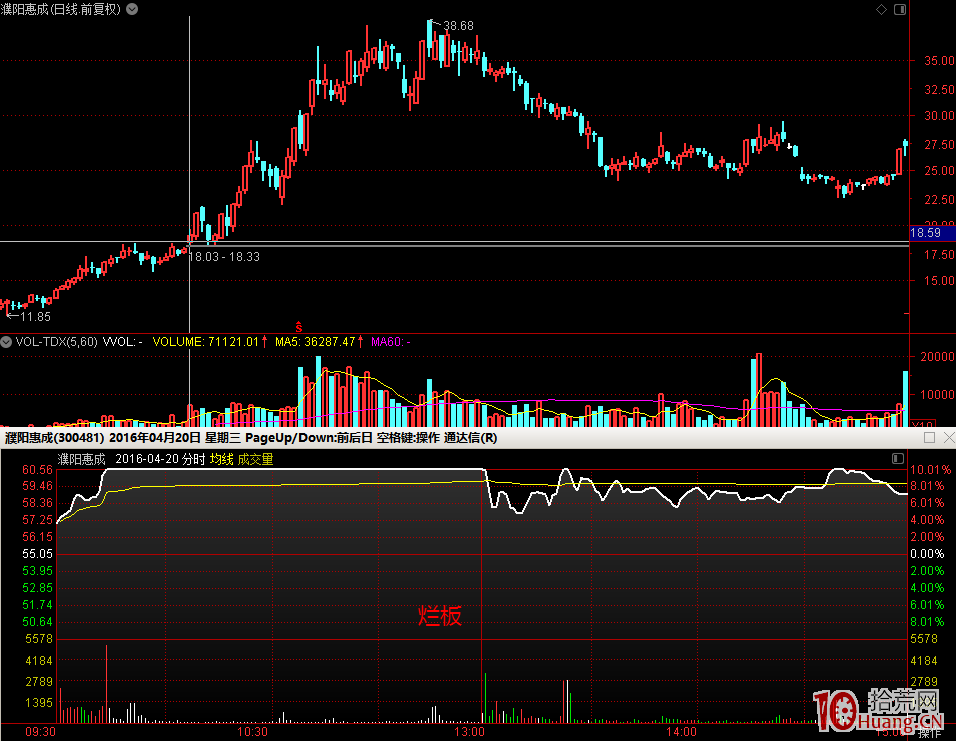
Task: Click the 烂板 annotation in the intraday chart
Action: coord(440,616)
